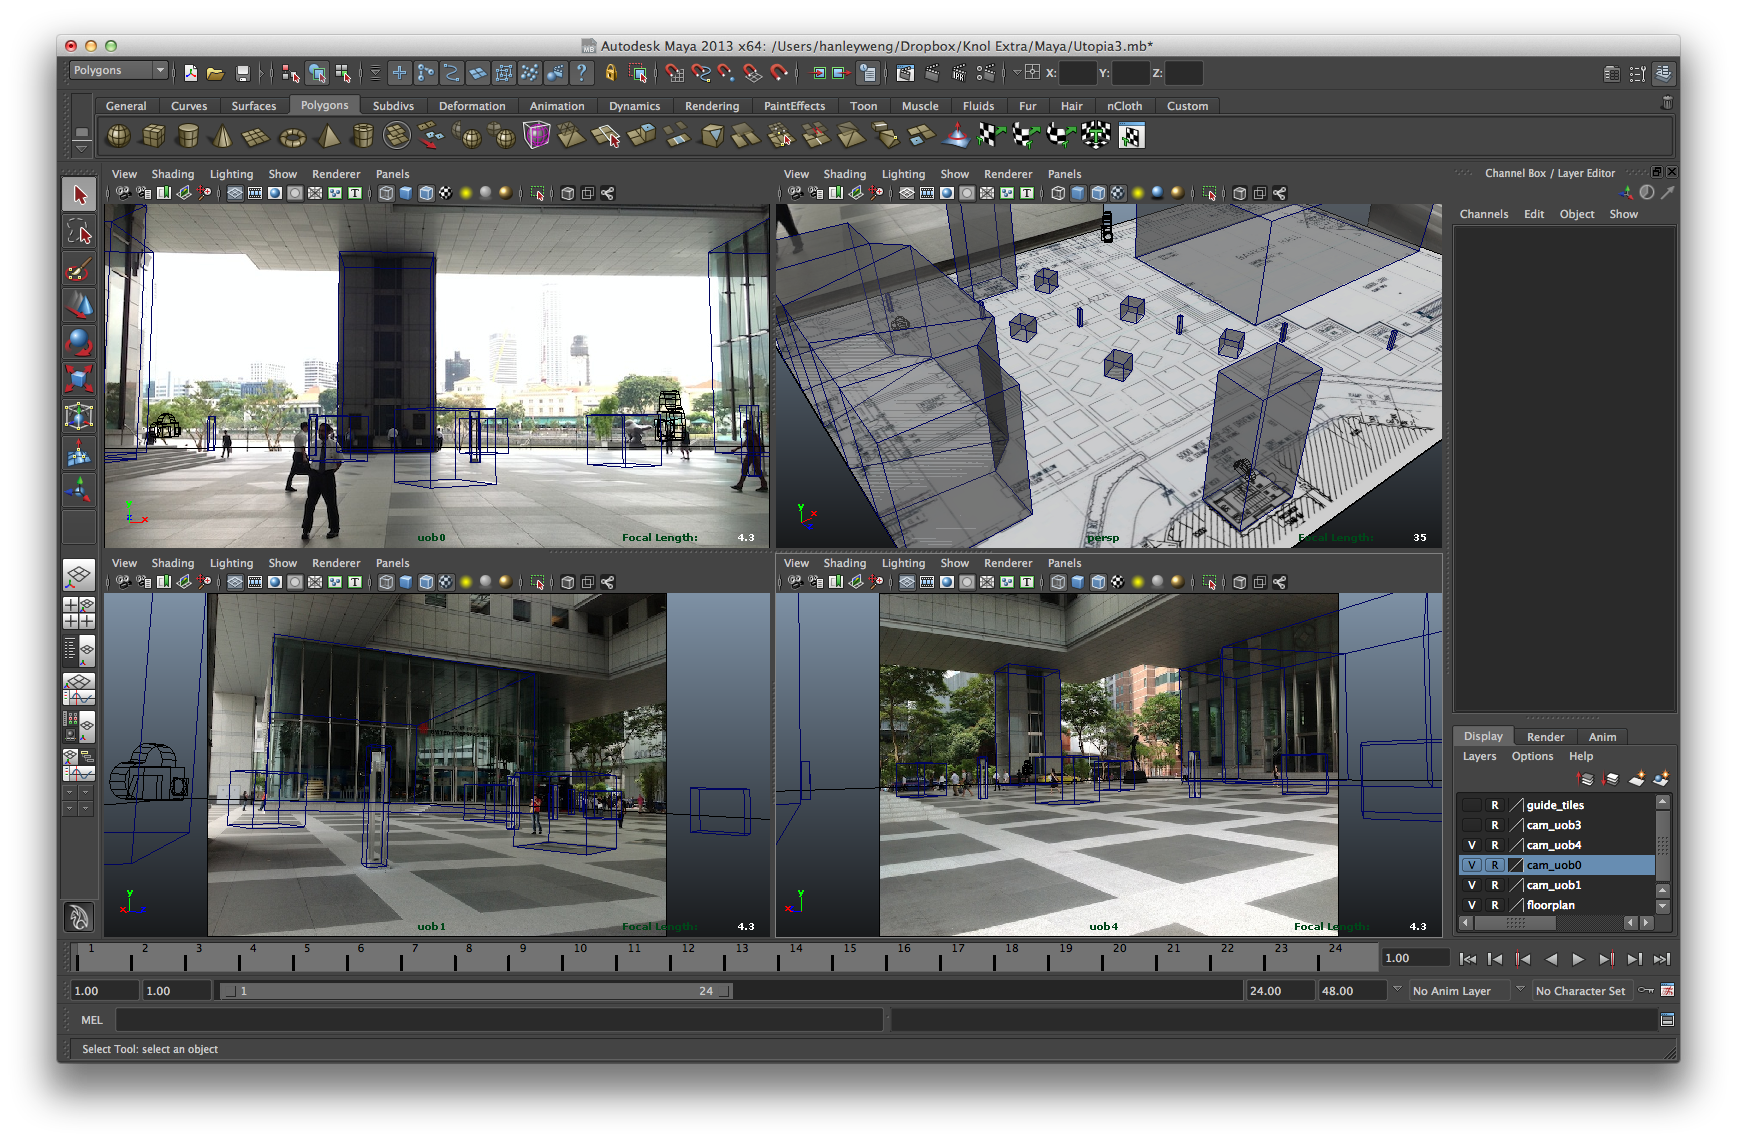Open Channels menu in Channel Box

point(1483,214)
